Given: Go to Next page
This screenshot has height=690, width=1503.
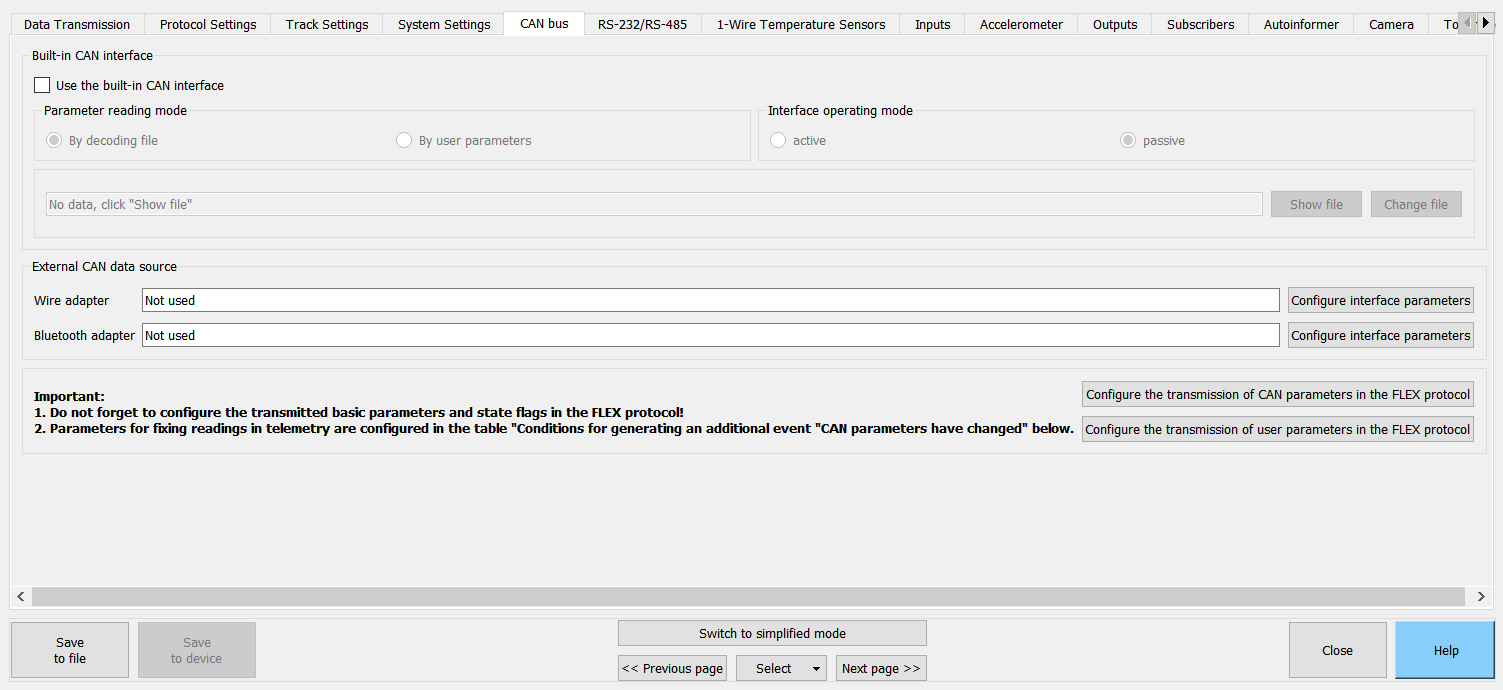Looking at the screenshot, I should (x=881, y=668).
